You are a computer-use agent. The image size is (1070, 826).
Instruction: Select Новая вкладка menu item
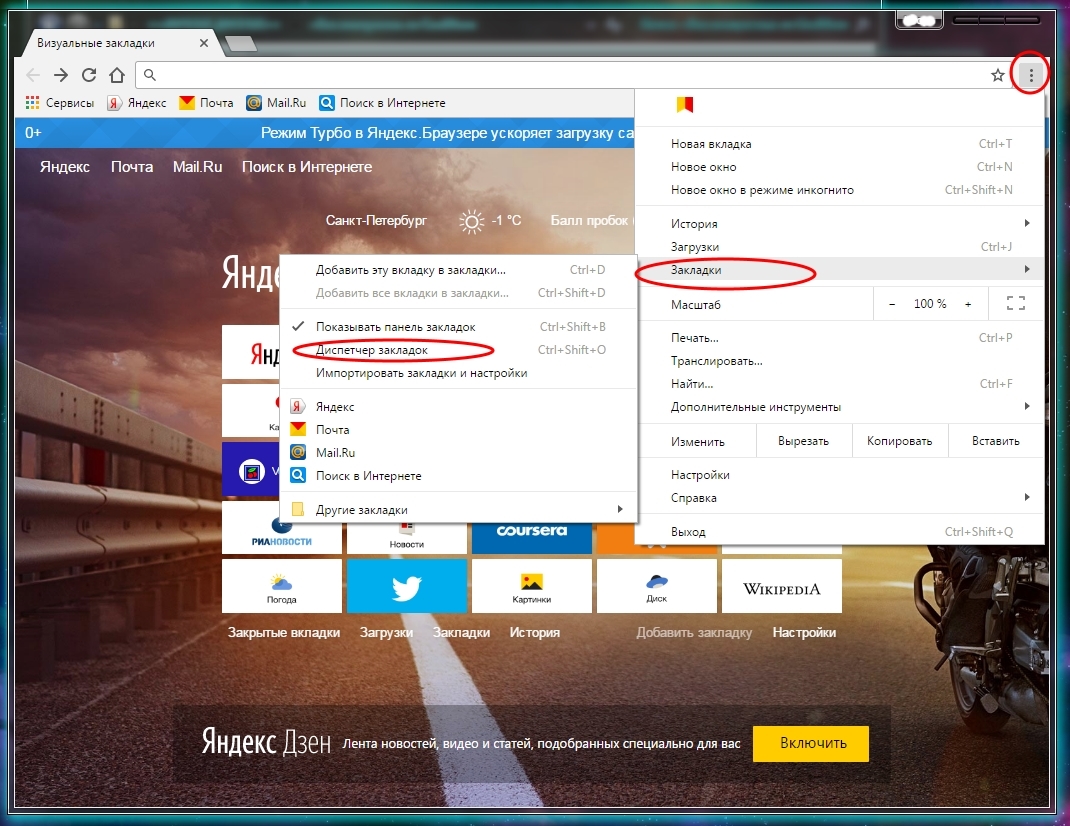pos(839,144)
